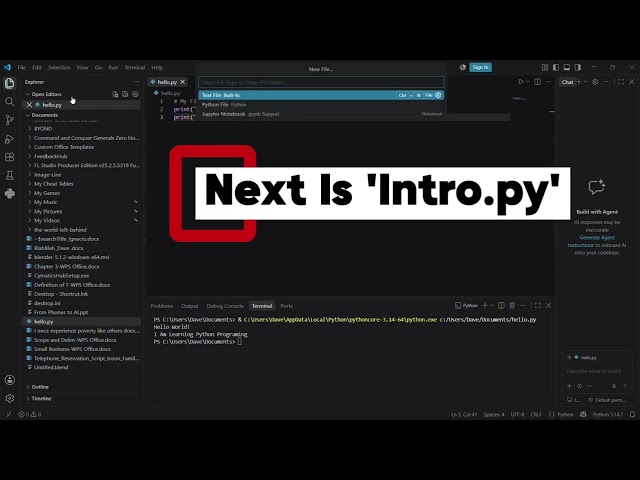
Task: Open the Accounts menu icon
Action: [x=9, y=380]
